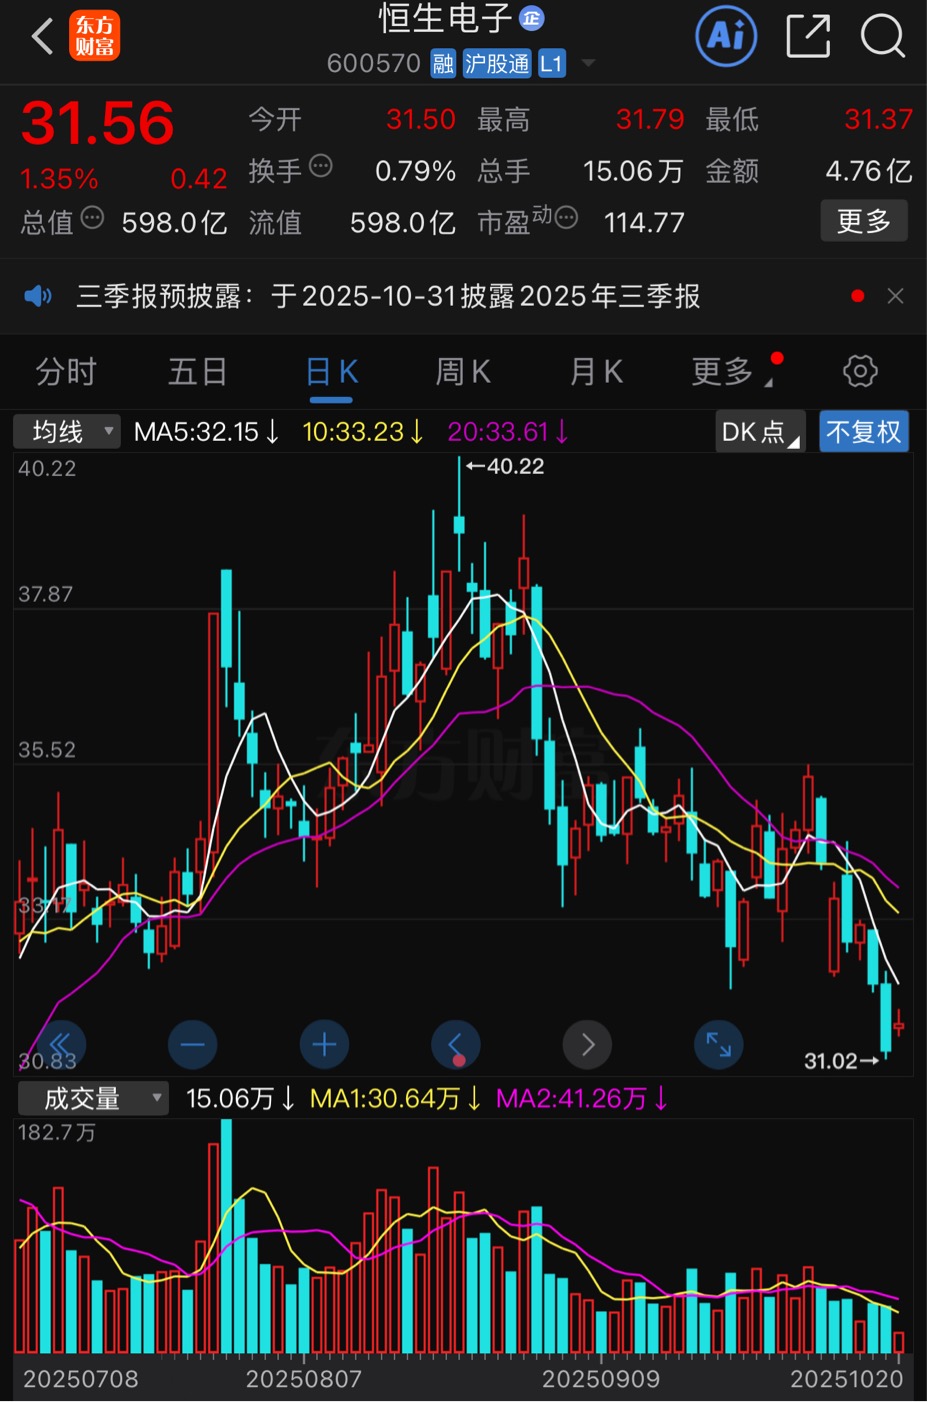This screenshot has height=1402, width=927.
Task: Tap the 最高 31.79 value
Action: (650, 120)
